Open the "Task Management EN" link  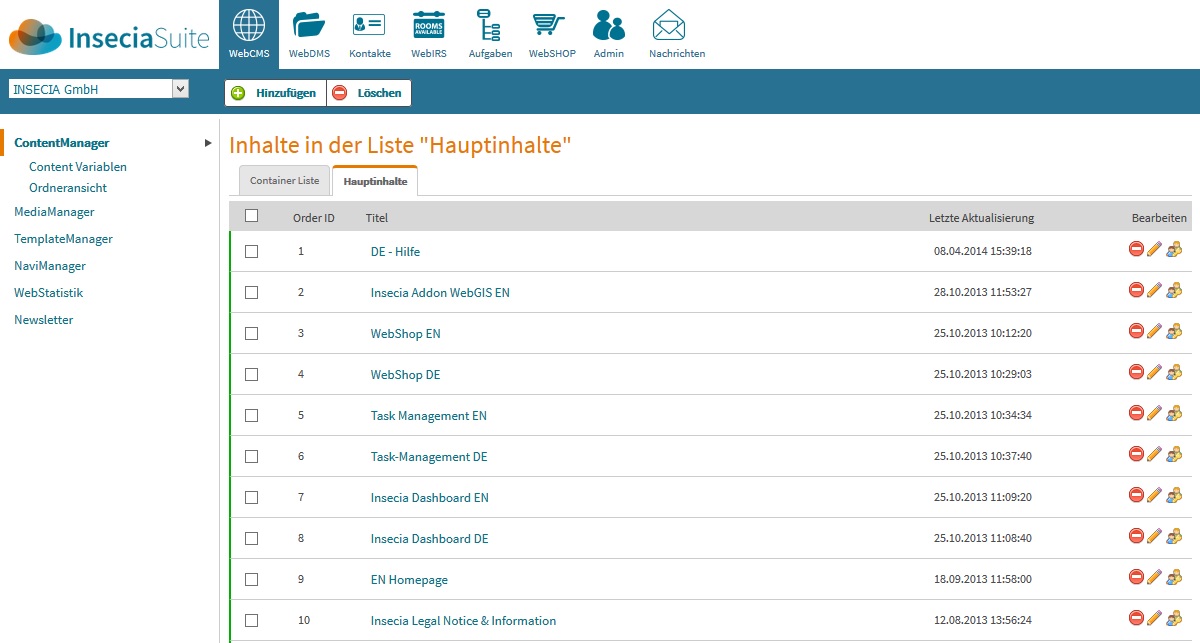429,416
